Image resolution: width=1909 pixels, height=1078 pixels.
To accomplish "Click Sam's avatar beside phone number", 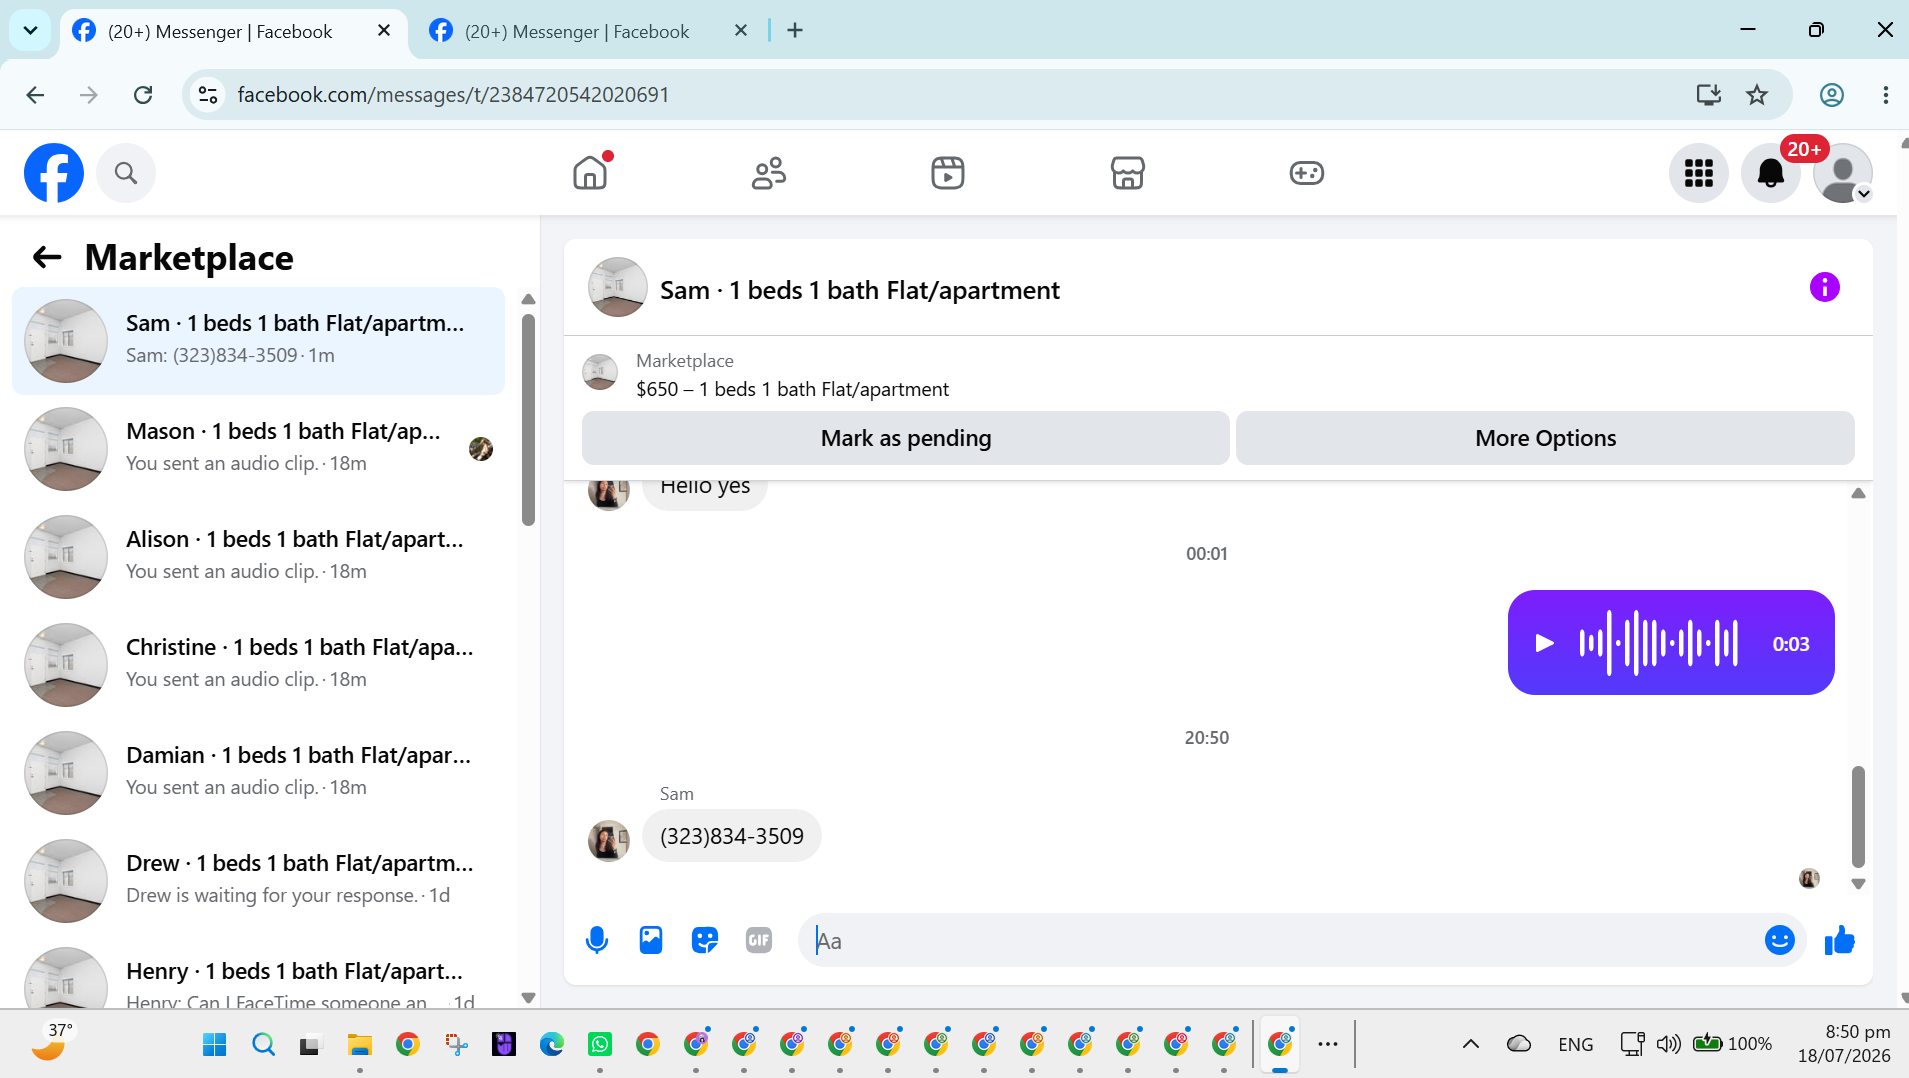I will (608, 840).
